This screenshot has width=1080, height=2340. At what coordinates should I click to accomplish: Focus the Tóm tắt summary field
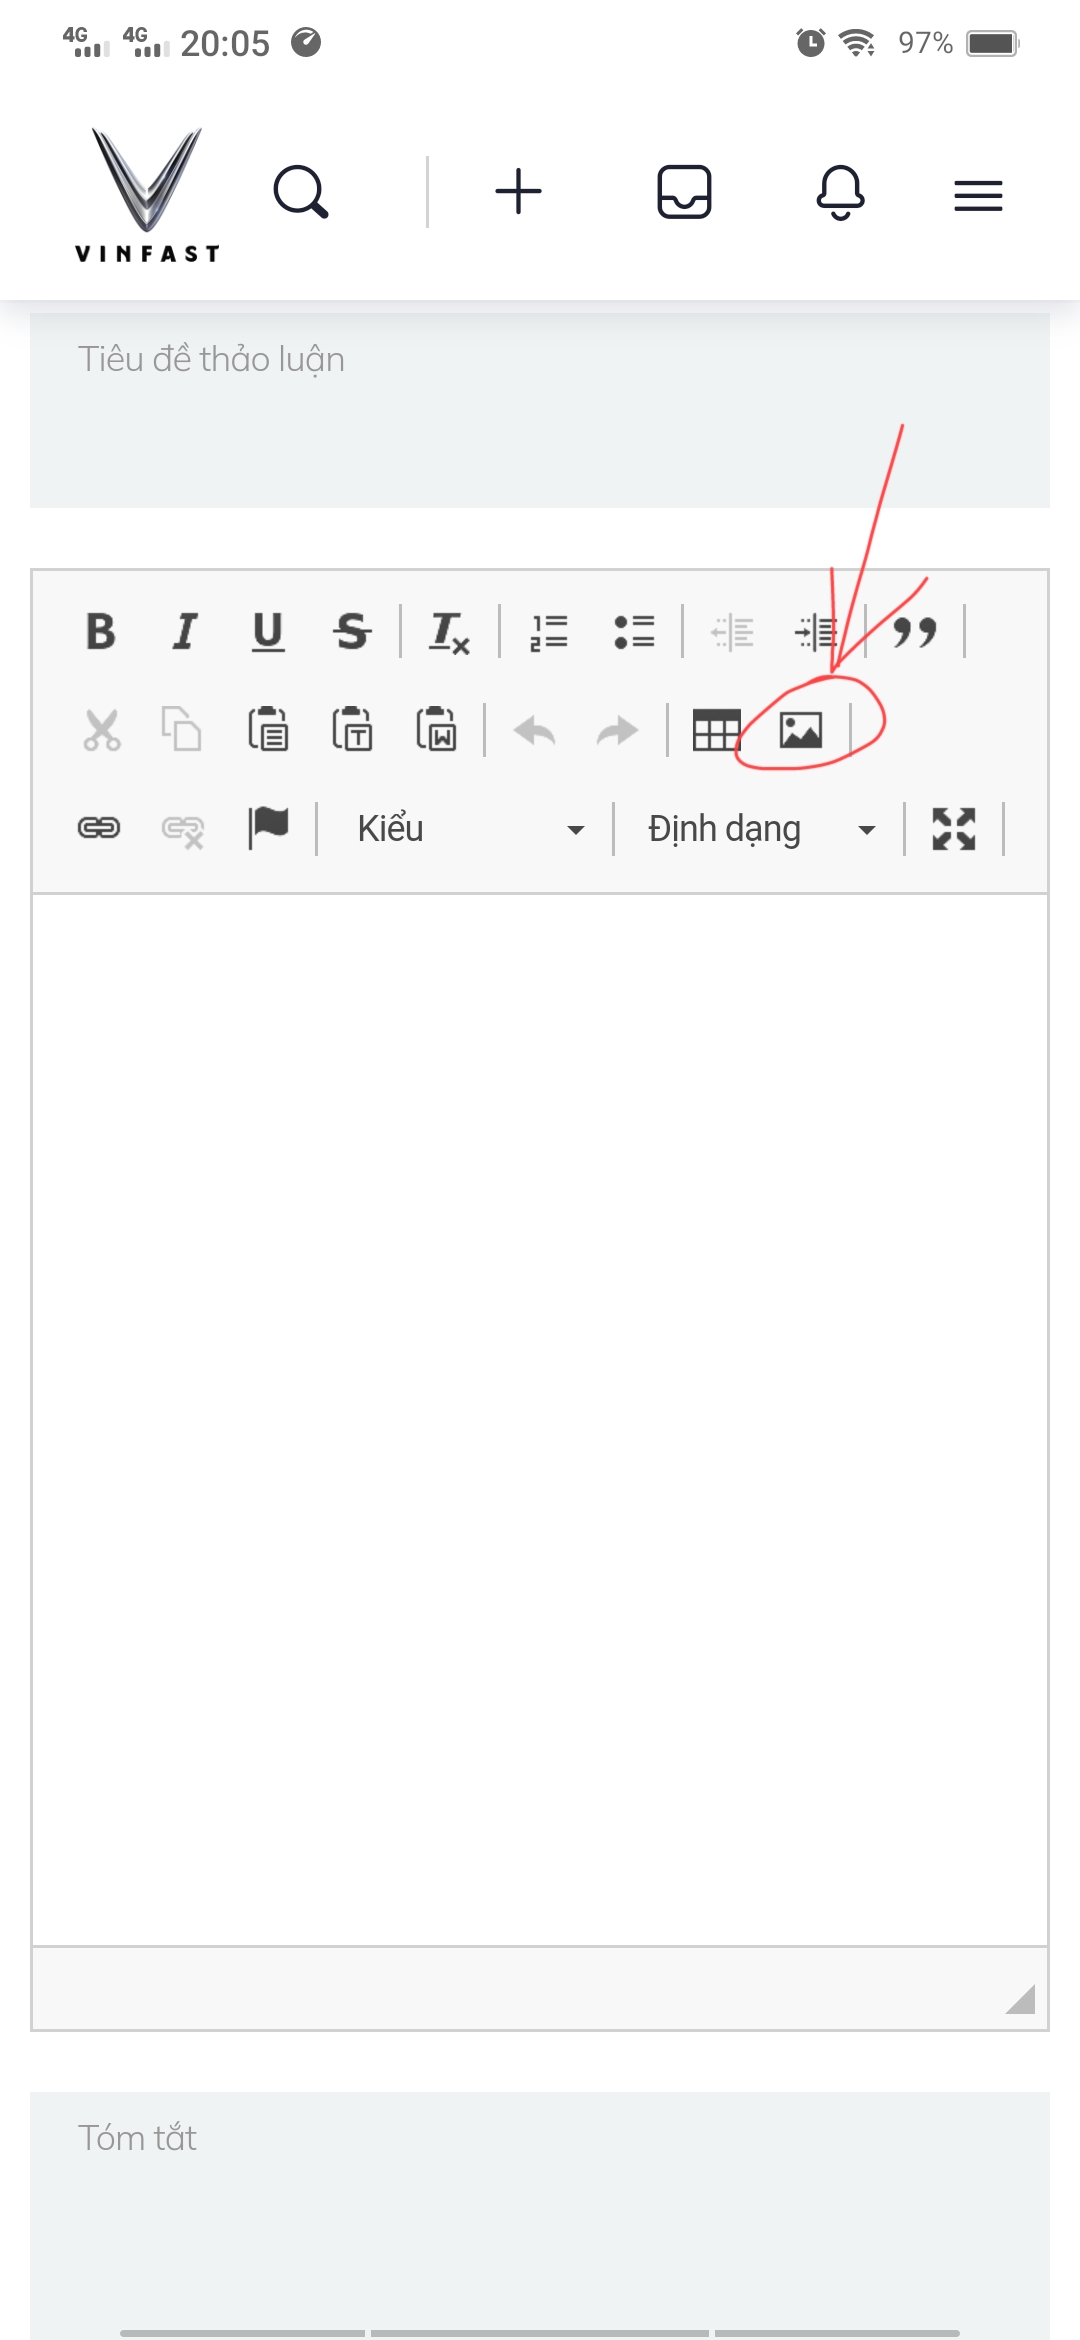(x=540, y=2215)
